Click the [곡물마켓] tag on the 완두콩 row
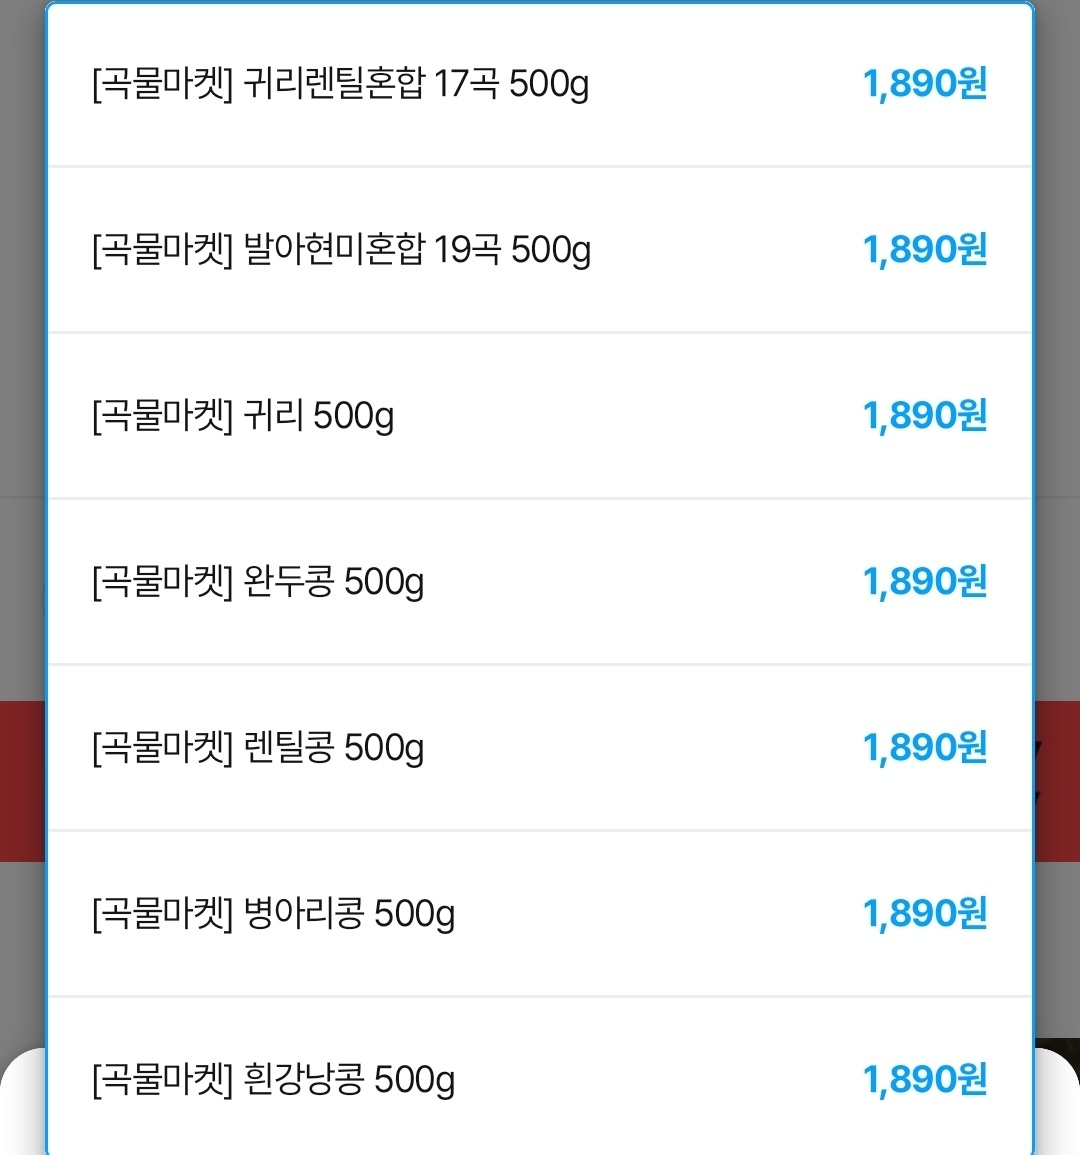The height and width of the screenshot is (1155, 1080). coord(162,582)
